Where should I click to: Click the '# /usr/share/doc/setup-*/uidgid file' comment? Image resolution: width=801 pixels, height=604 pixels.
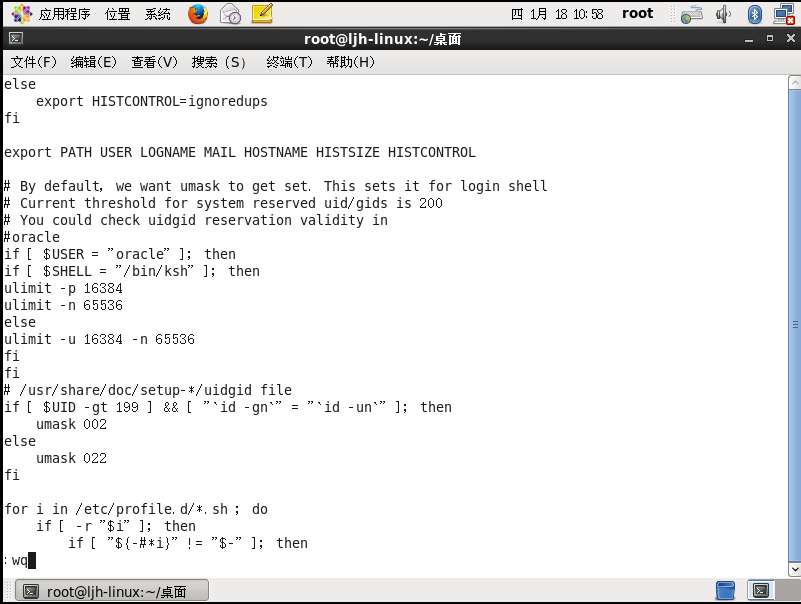pyautogui.click(x=148, y=390)
